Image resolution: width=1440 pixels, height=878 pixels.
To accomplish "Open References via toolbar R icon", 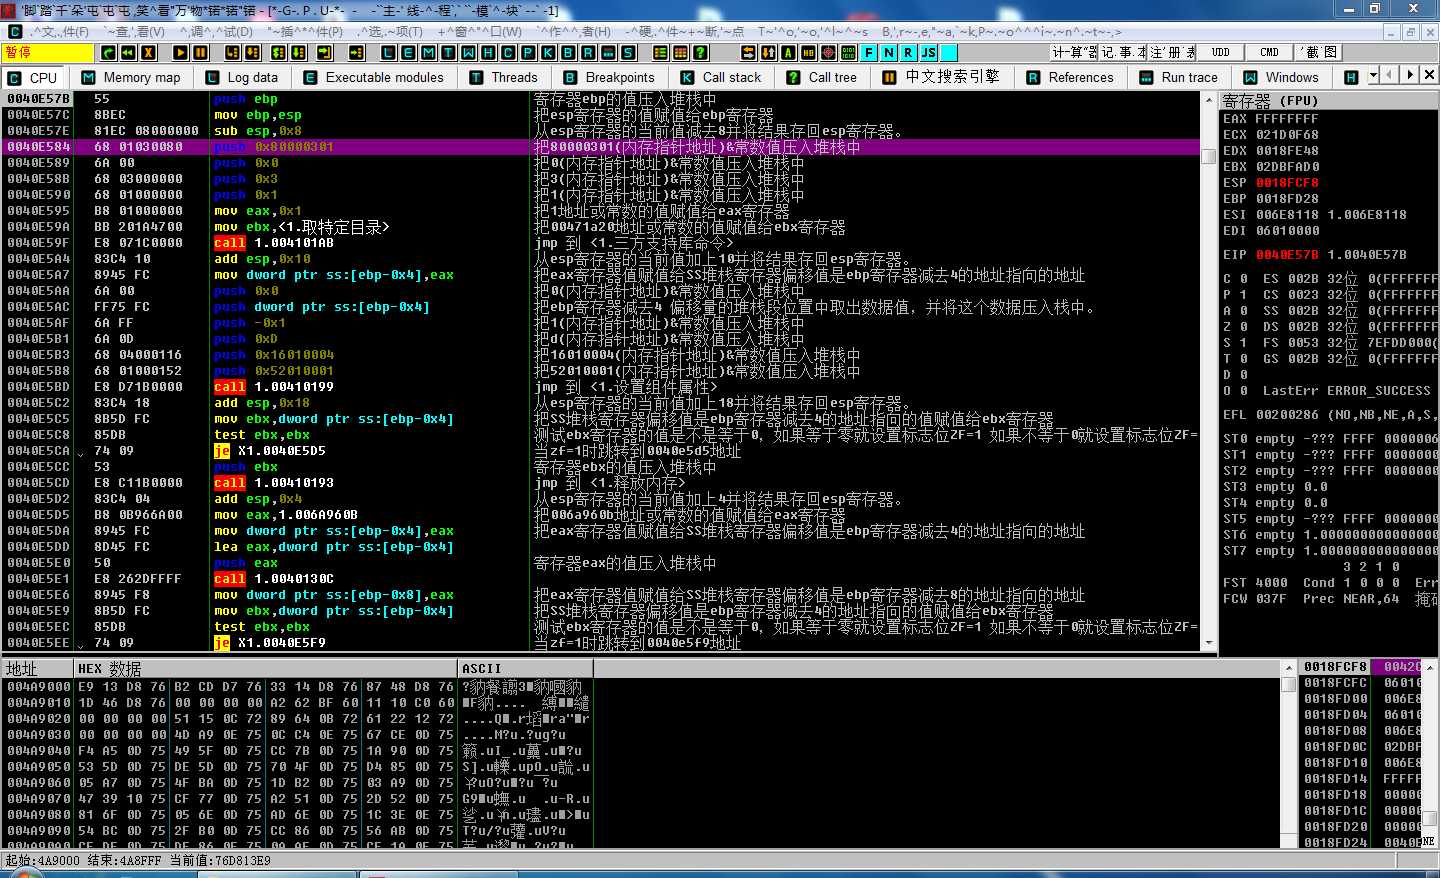I will pos(588,52).
